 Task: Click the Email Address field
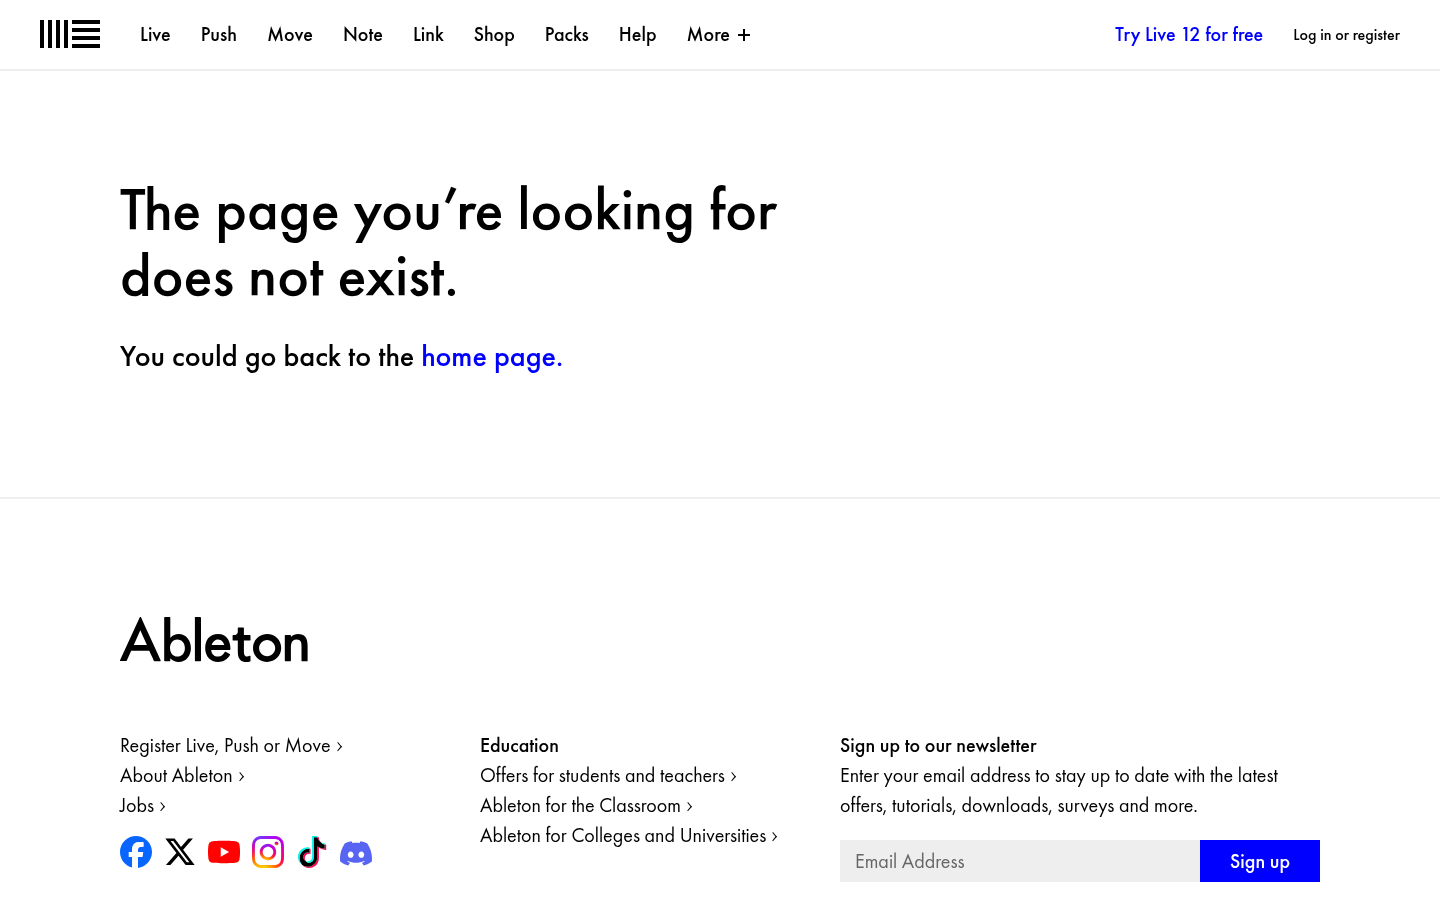(1019, 861)
